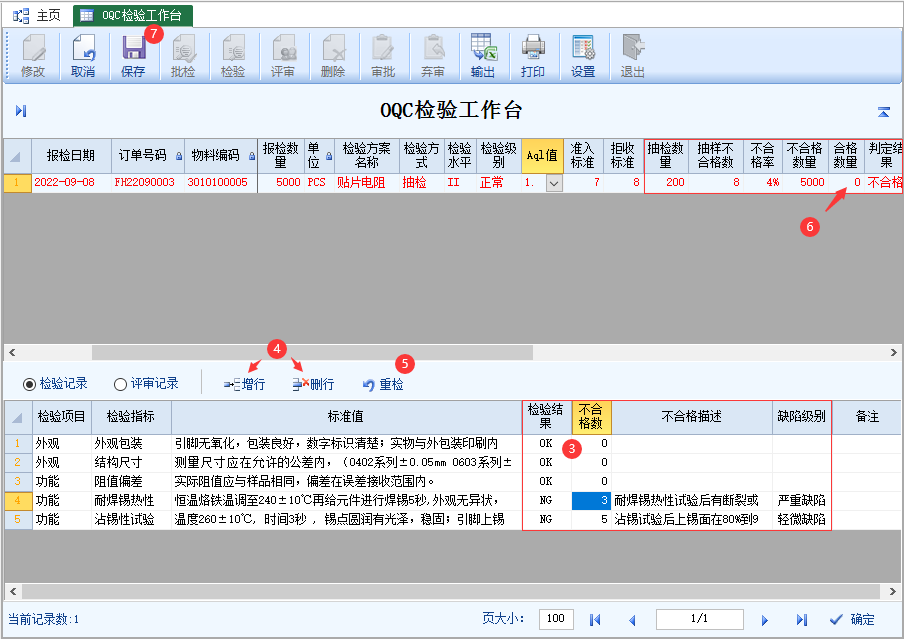Click the 缺陷级别 column header
The width and height of the screenshot is (904, 639).
coord(801,417)
